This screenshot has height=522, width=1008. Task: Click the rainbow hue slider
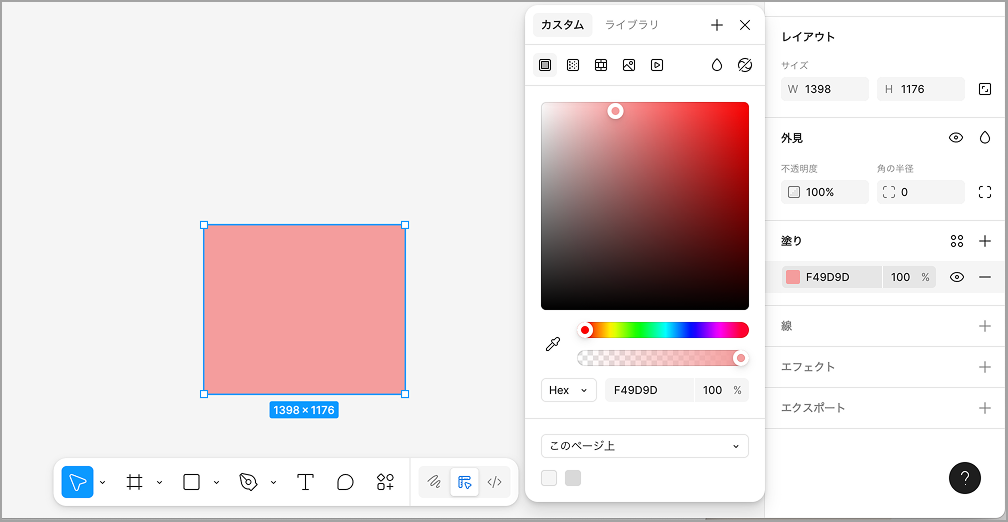(664, 330)
